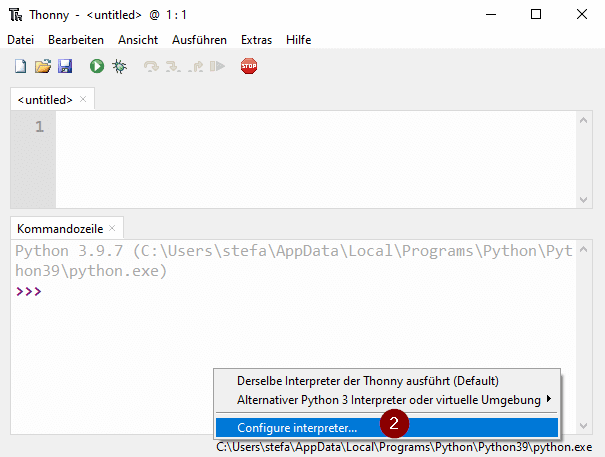The width and height of the screenshot is (605, 457).
Task: Run the current script with the green play icon
Action: point(97,67)
